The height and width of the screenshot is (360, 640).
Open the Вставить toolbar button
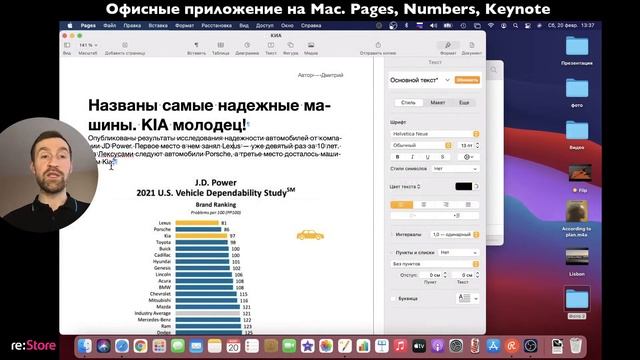[196, 45]
